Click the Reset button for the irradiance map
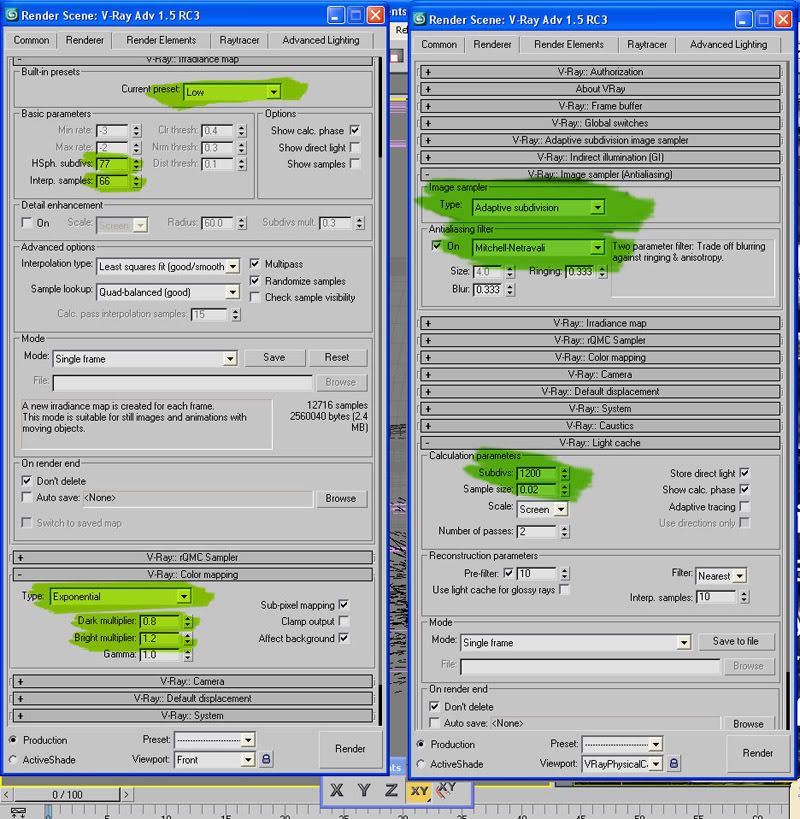This screenshot has width=800, height=819. [x=337, y=357]
